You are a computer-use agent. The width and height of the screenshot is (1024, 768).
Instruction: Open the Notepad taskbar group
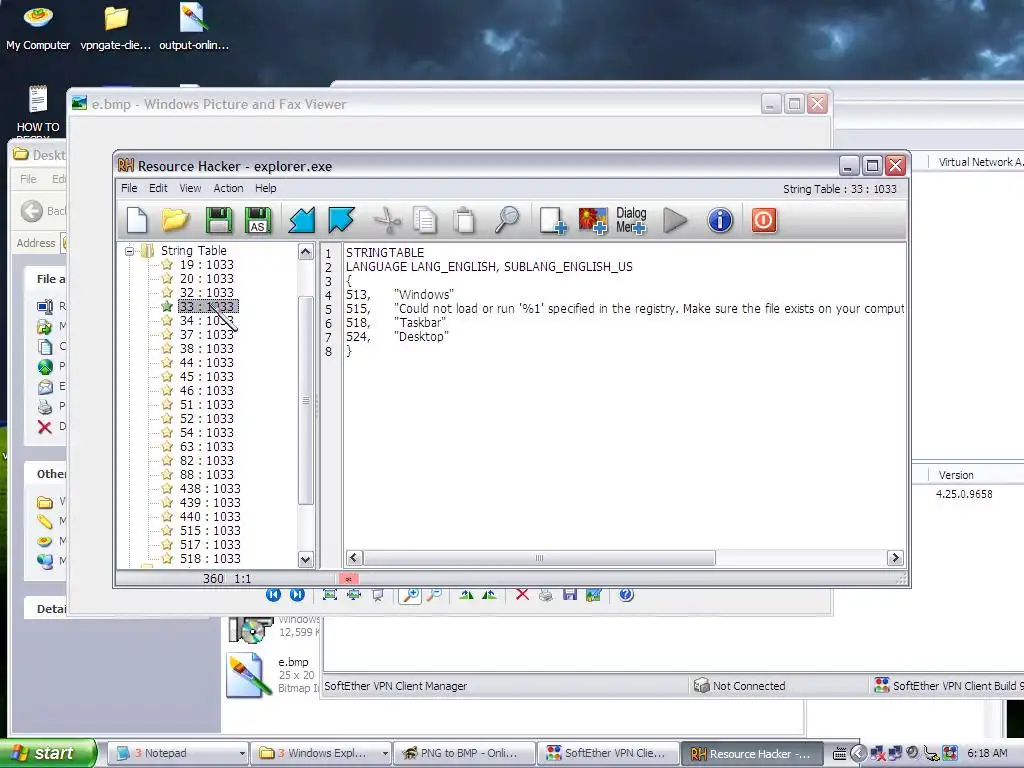point(178,753)
